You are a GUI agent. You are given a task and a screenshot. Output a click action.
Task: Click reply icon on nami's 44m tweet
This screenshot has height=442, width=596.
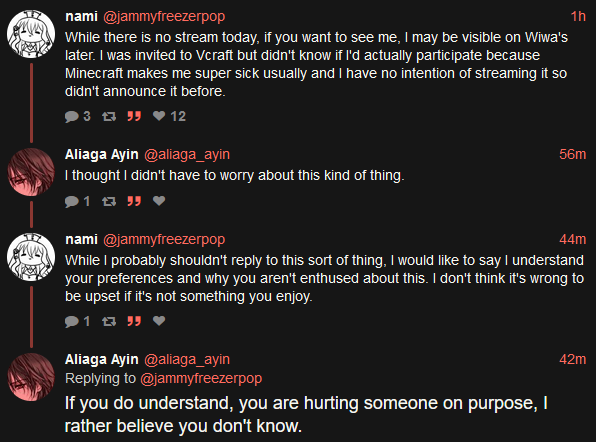pos(71,322)
